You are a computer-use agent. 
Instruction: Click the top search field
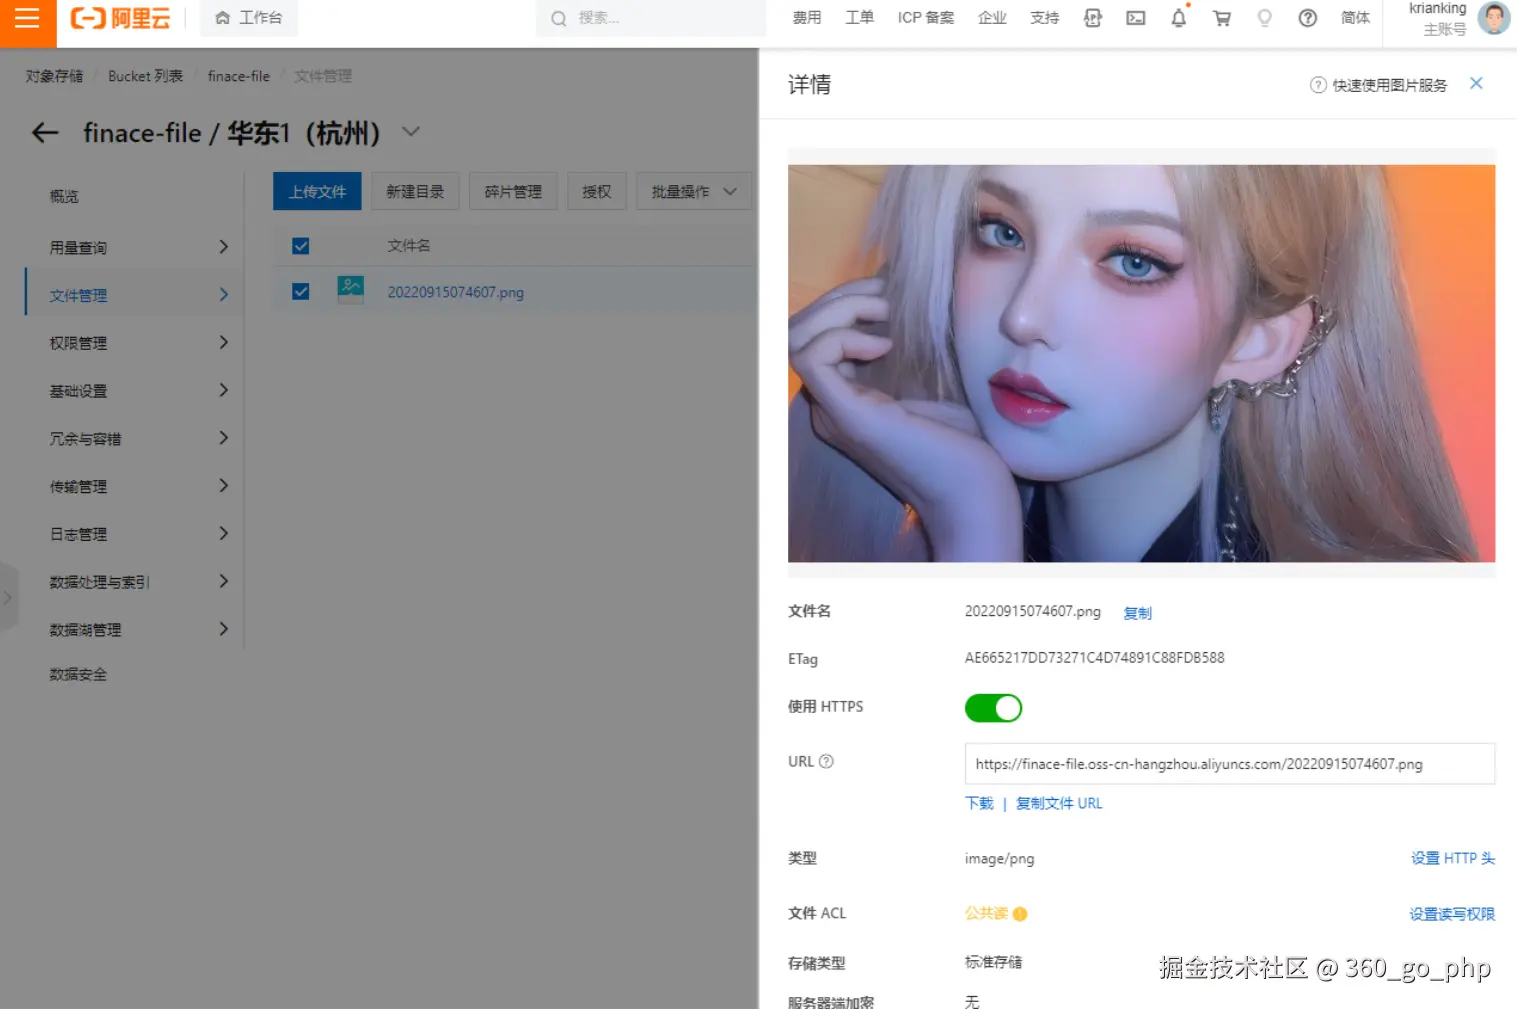pos(651,18)
